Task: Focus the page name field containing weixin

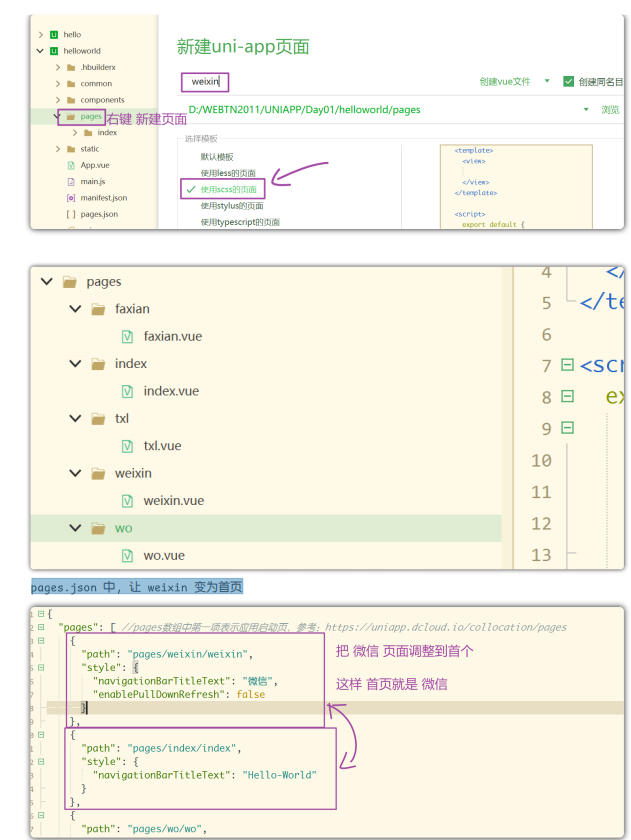Action: click(x=205, y=82)
